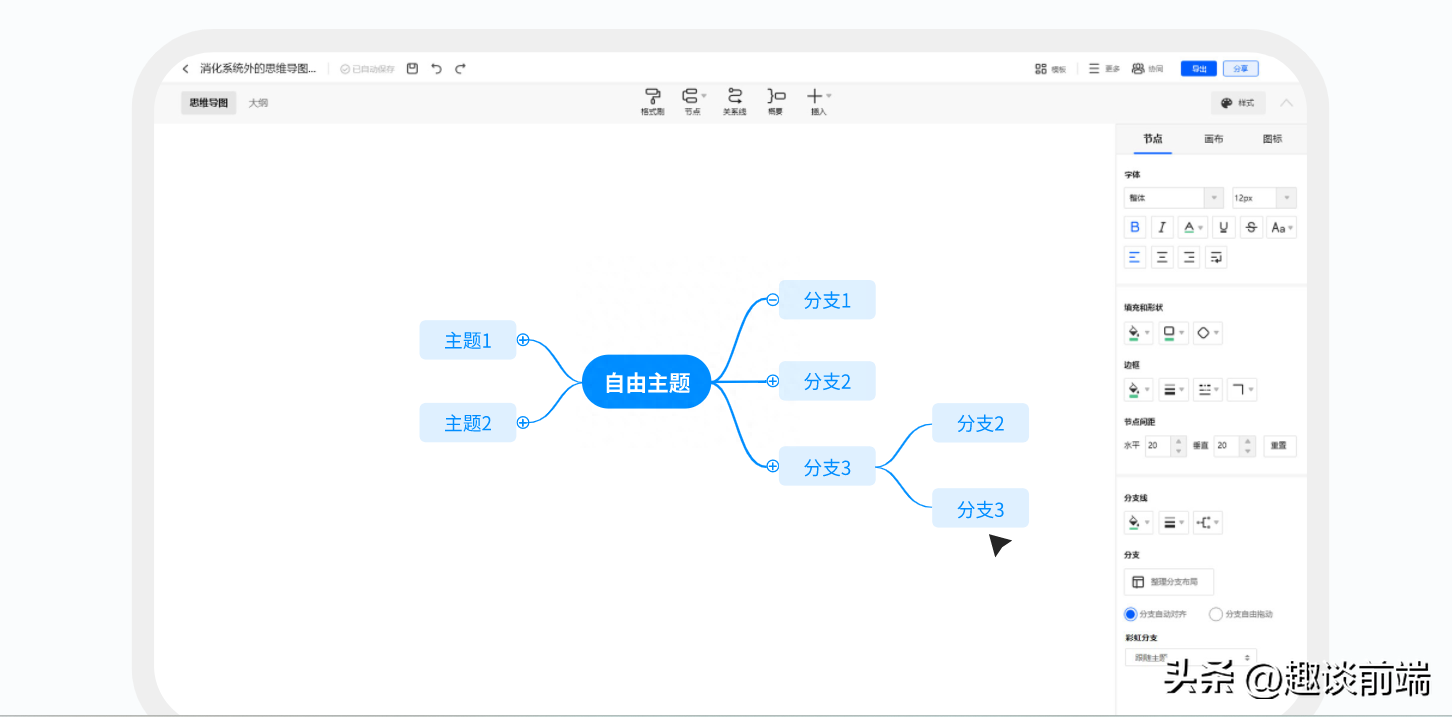The height and width of the screenshot is (717, 1452).
Task: Open the branch line color picker
Action: 1139,522
